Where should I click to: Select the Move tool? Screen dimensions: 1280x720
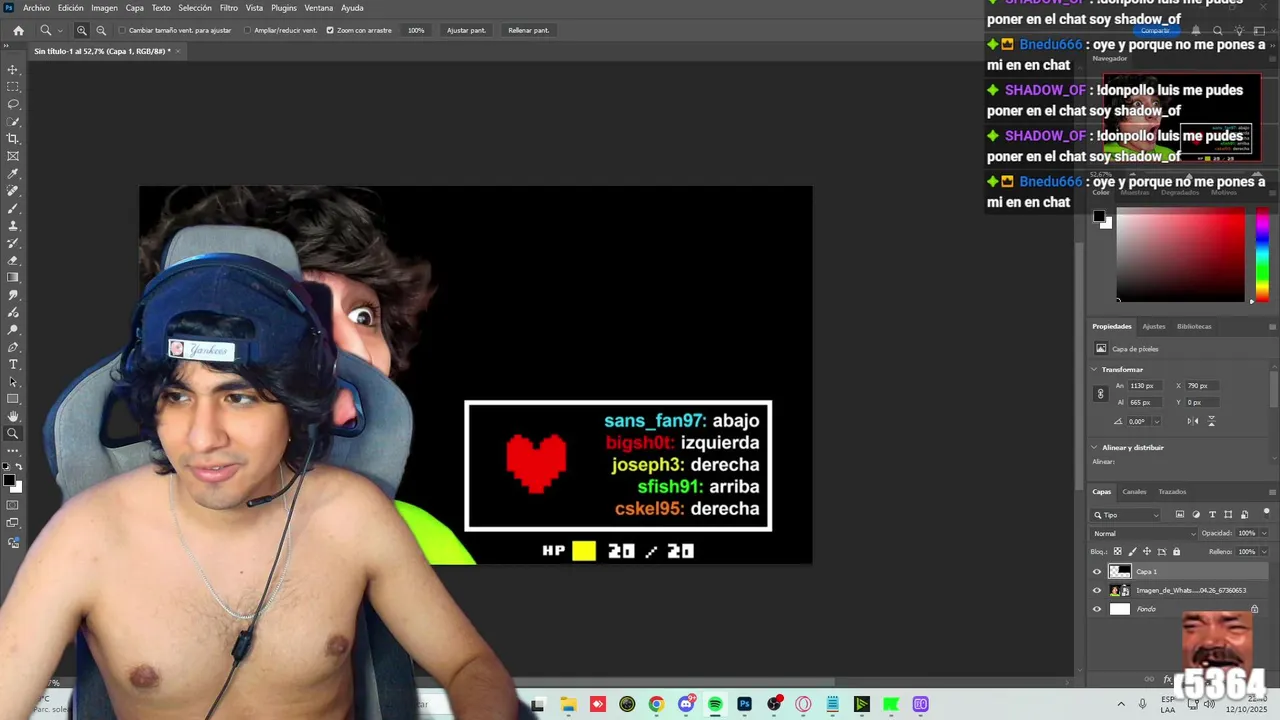point(13,70)
